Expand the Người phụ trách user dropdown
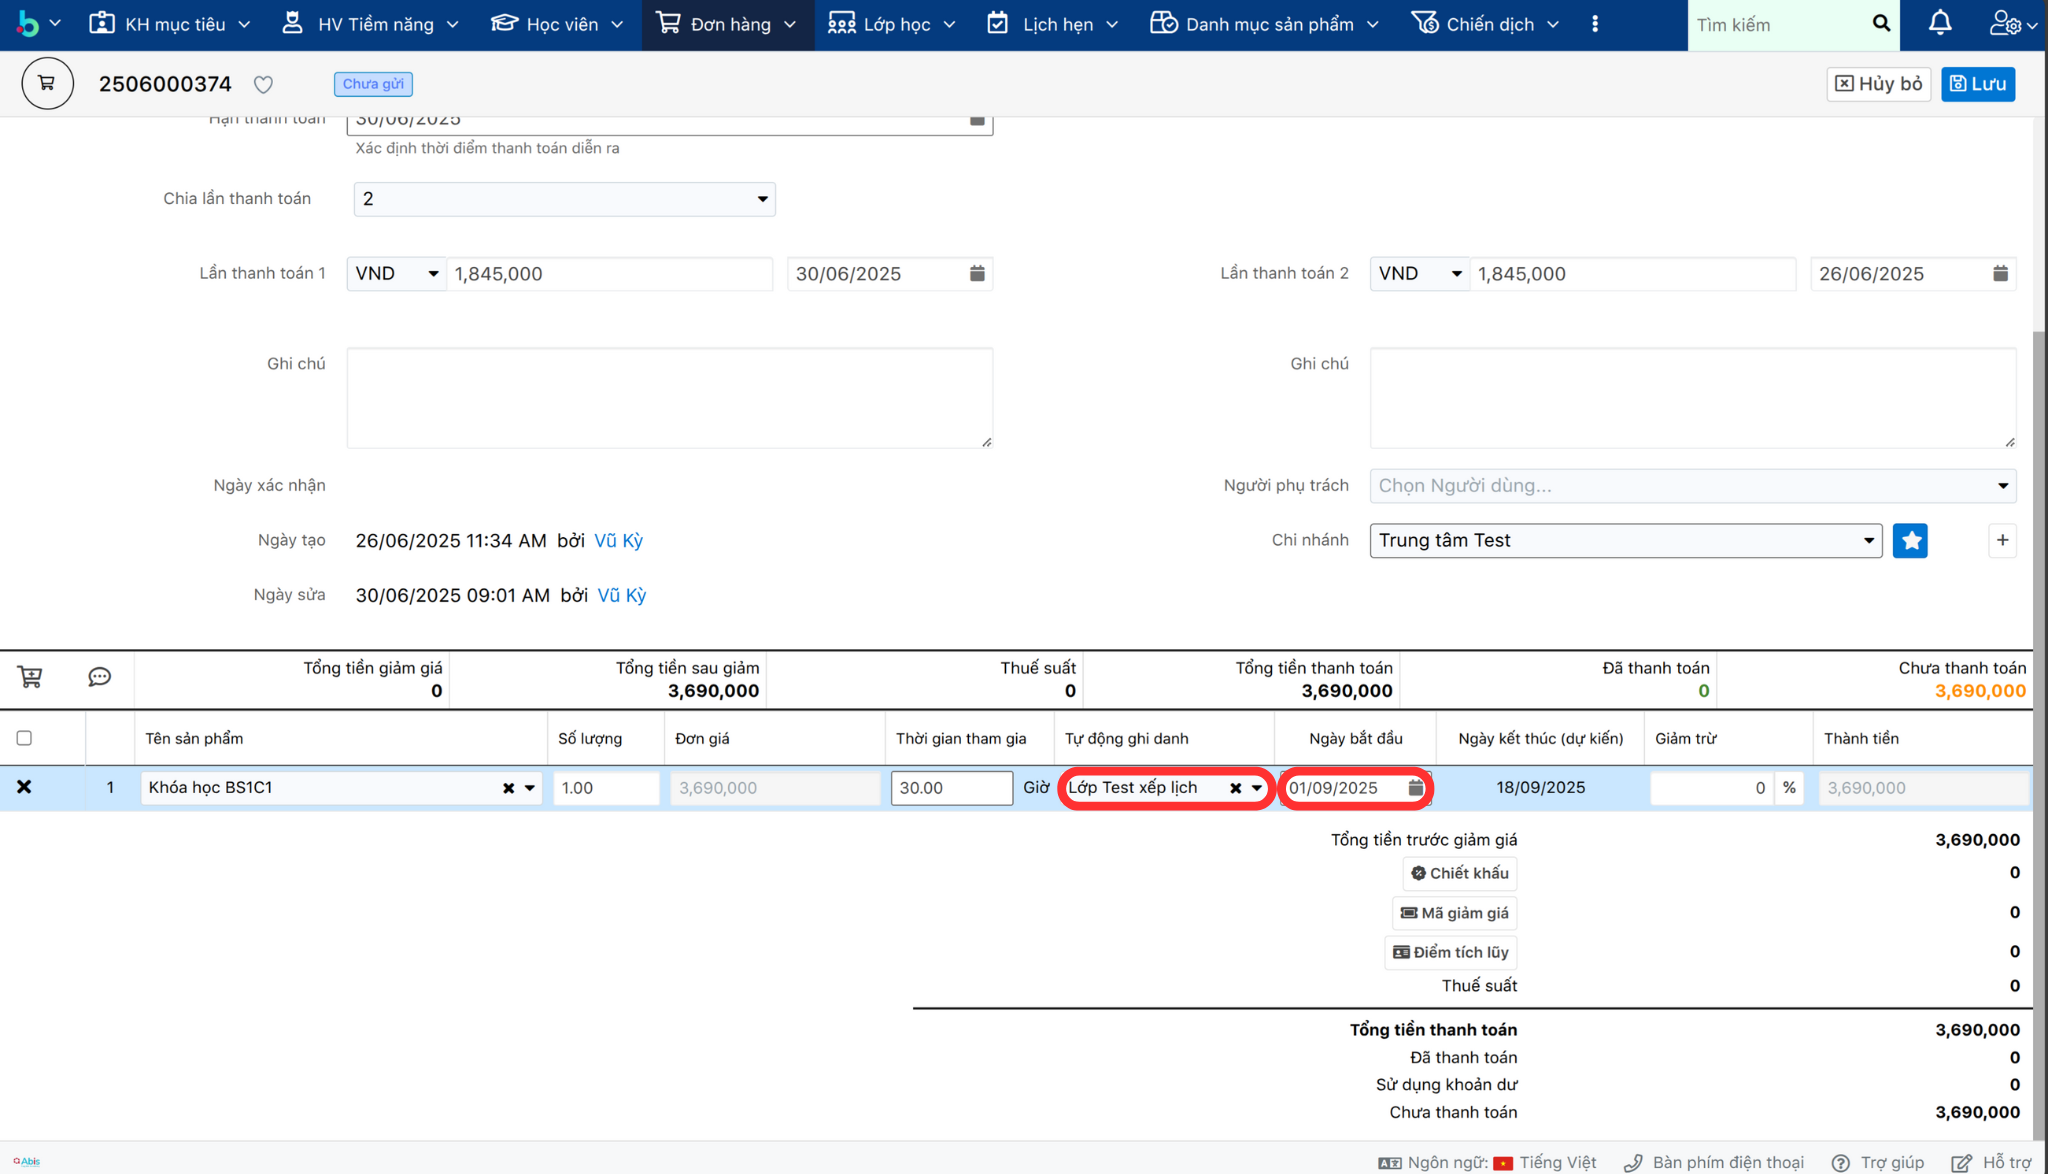 click(x=1692, y=486)
